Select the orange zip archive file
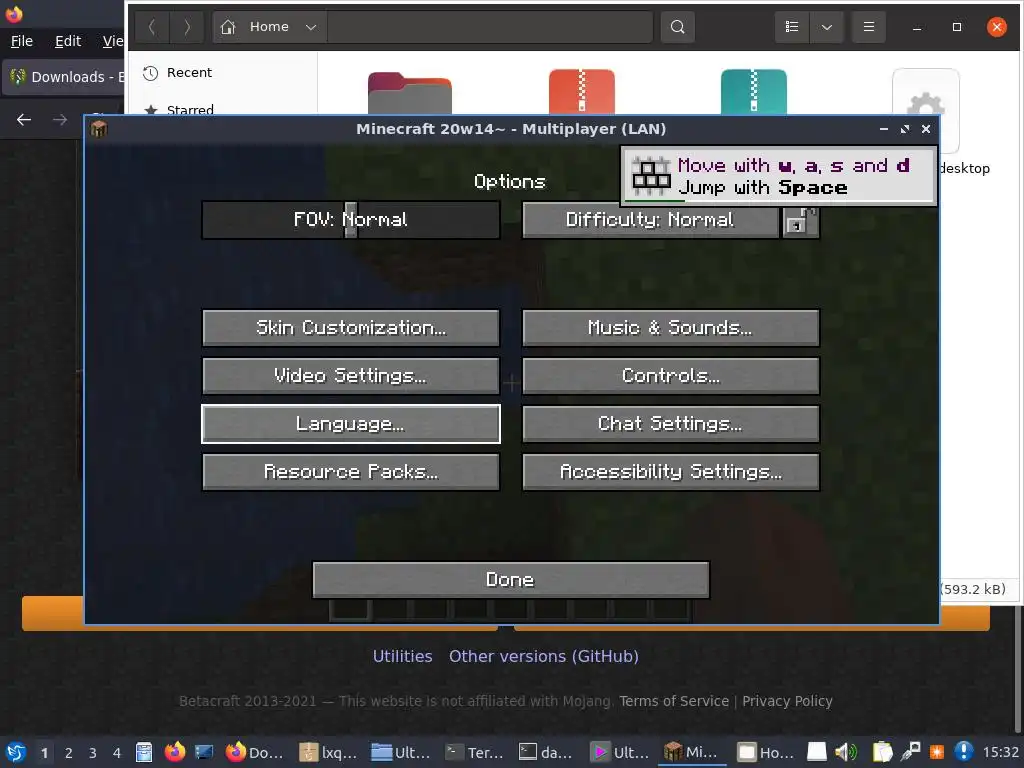 pos(582,92)
